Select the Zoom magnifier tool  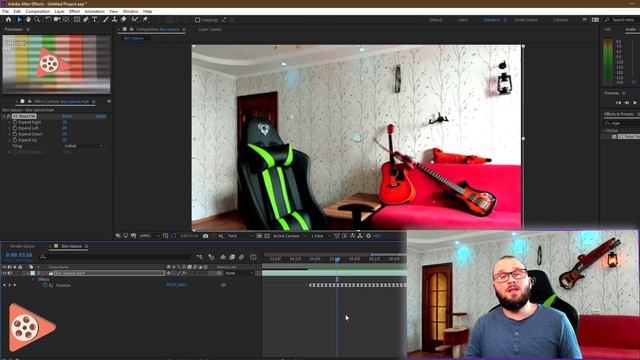pos(37,19)
